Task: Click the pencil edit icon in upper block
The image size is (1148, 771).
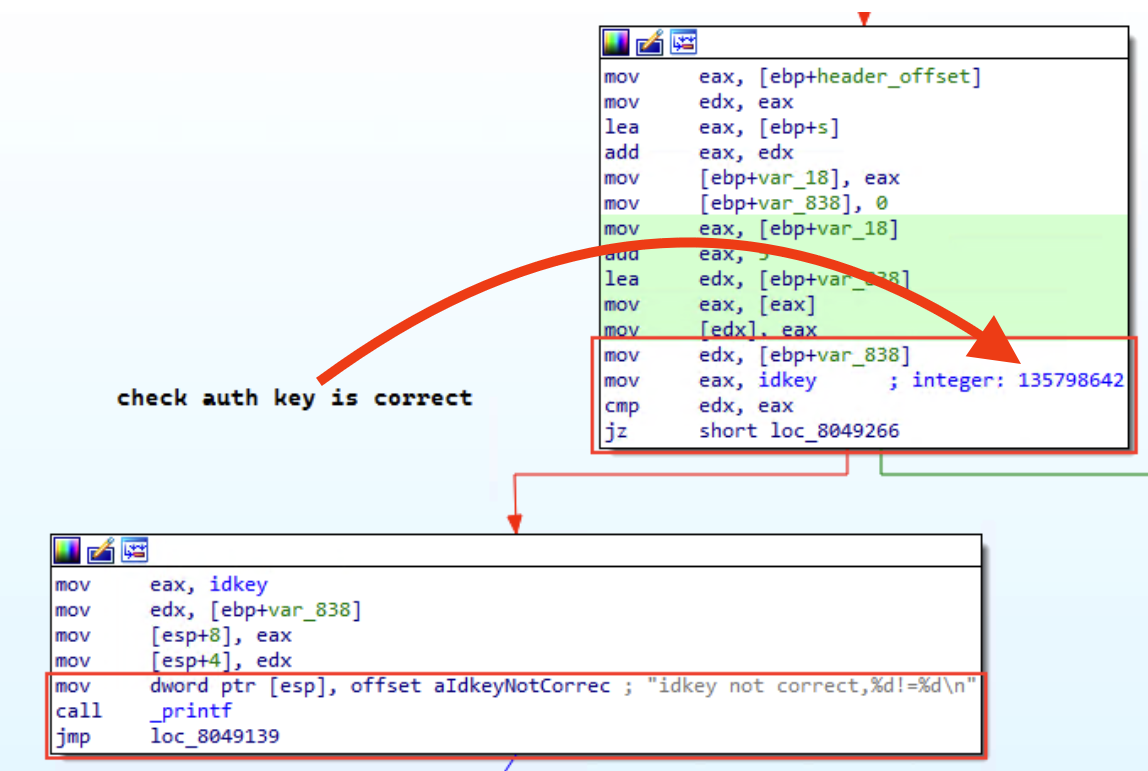Action: [650, 43]
